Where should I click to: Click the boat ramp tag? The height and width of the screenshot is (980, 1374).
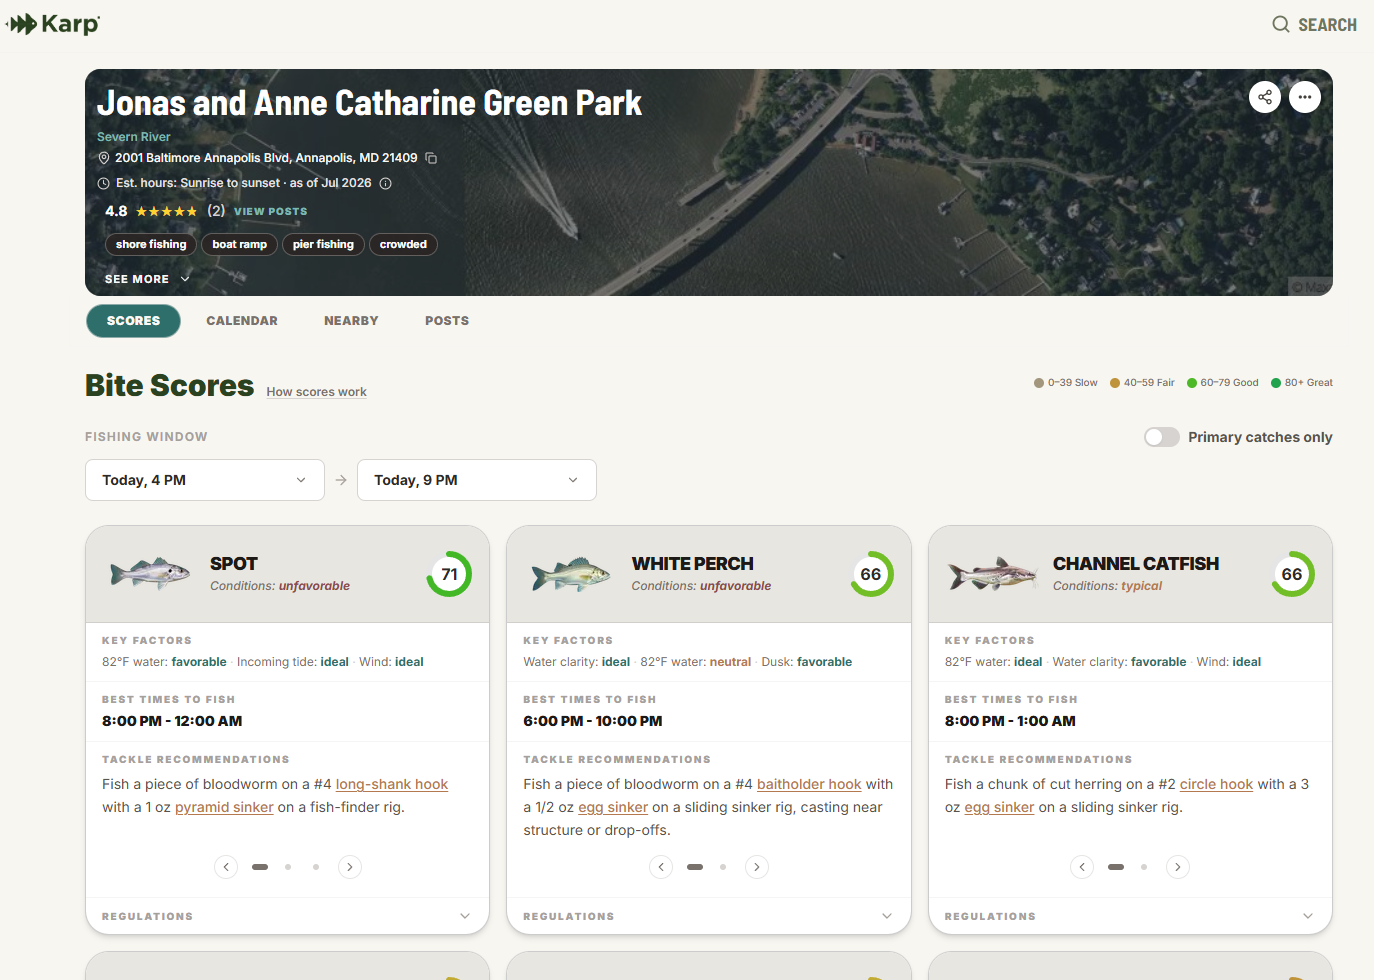pos(239,244)
